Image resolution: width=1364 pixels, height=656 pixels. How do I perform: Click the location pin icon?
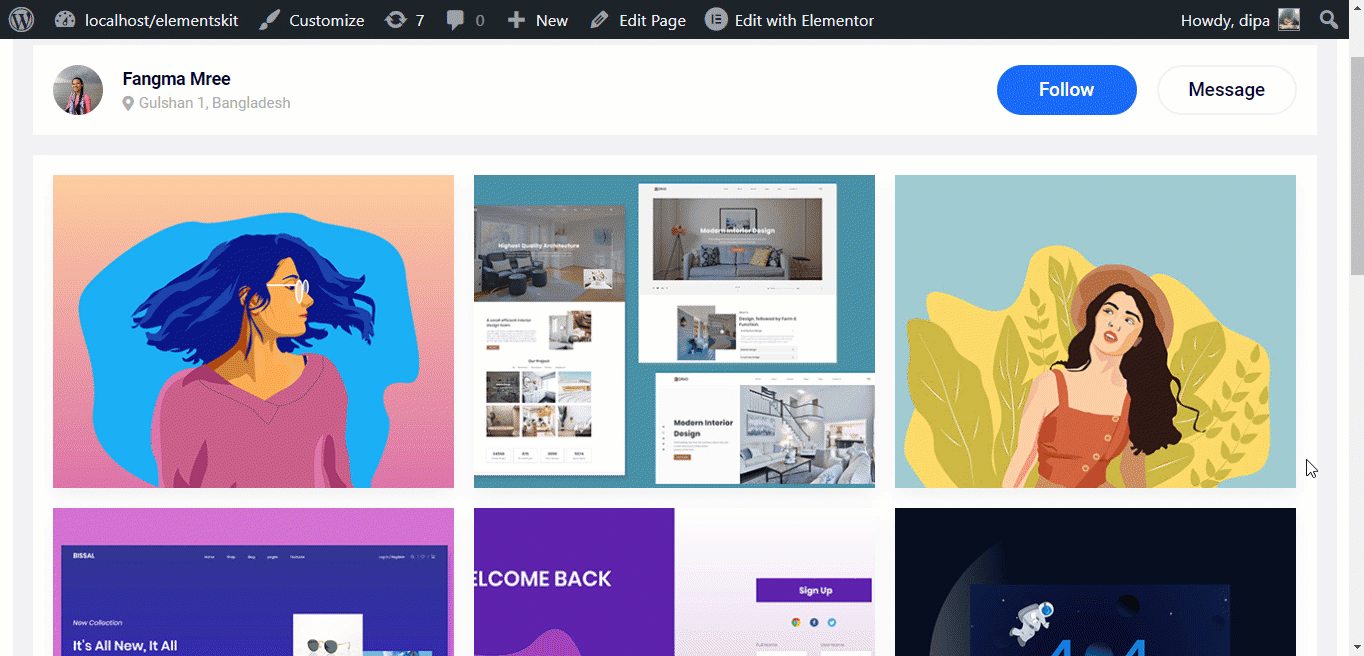(x=128, y=103)
